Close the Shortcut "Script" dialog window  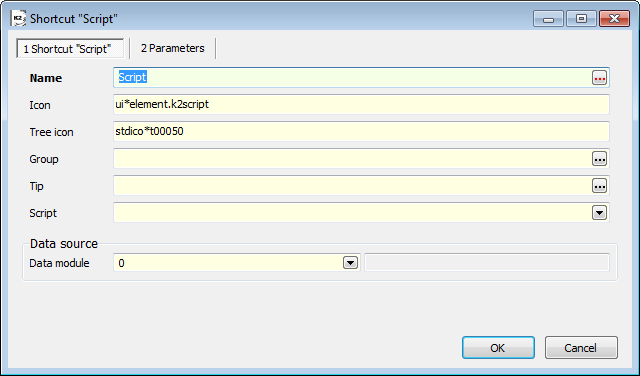click(x=614, y=19)
